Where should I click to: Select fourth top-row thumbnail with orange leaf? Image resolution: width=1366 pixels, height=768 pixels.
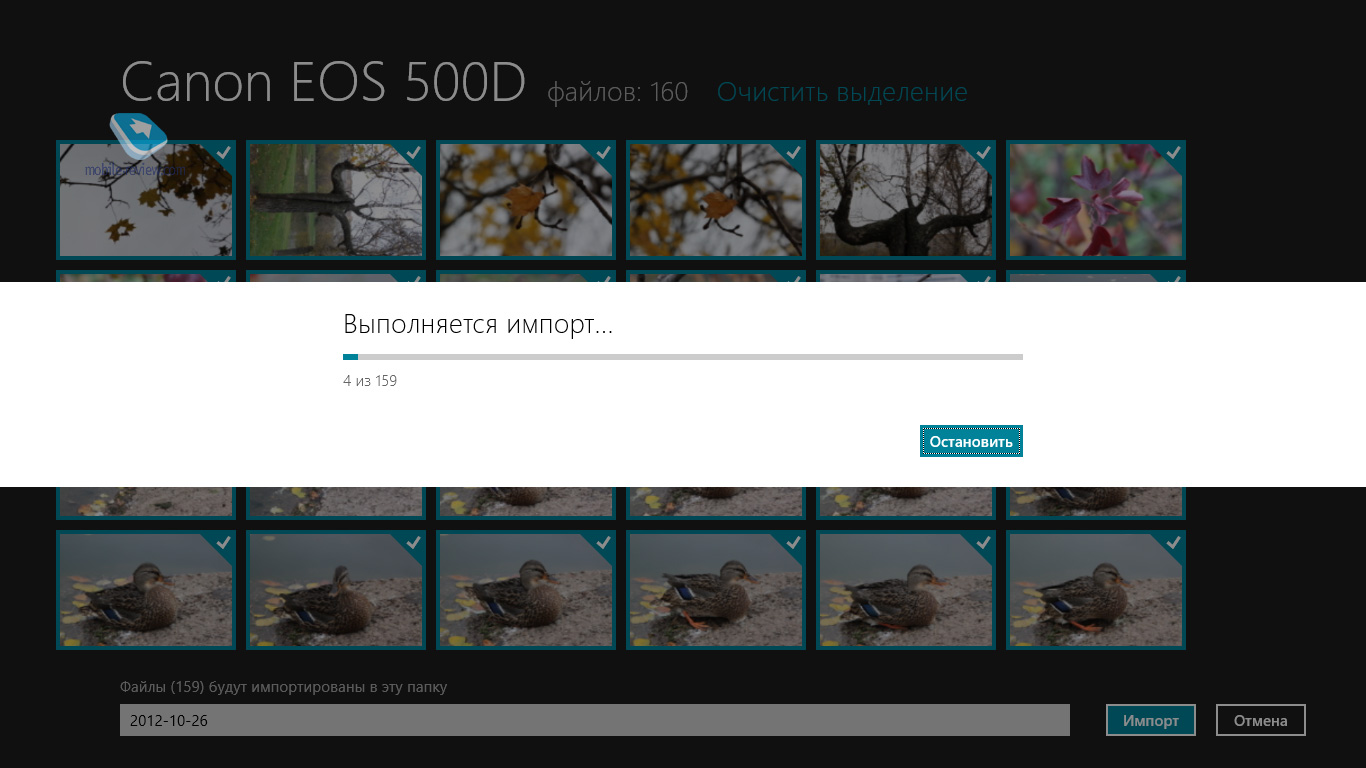point(716,200)
